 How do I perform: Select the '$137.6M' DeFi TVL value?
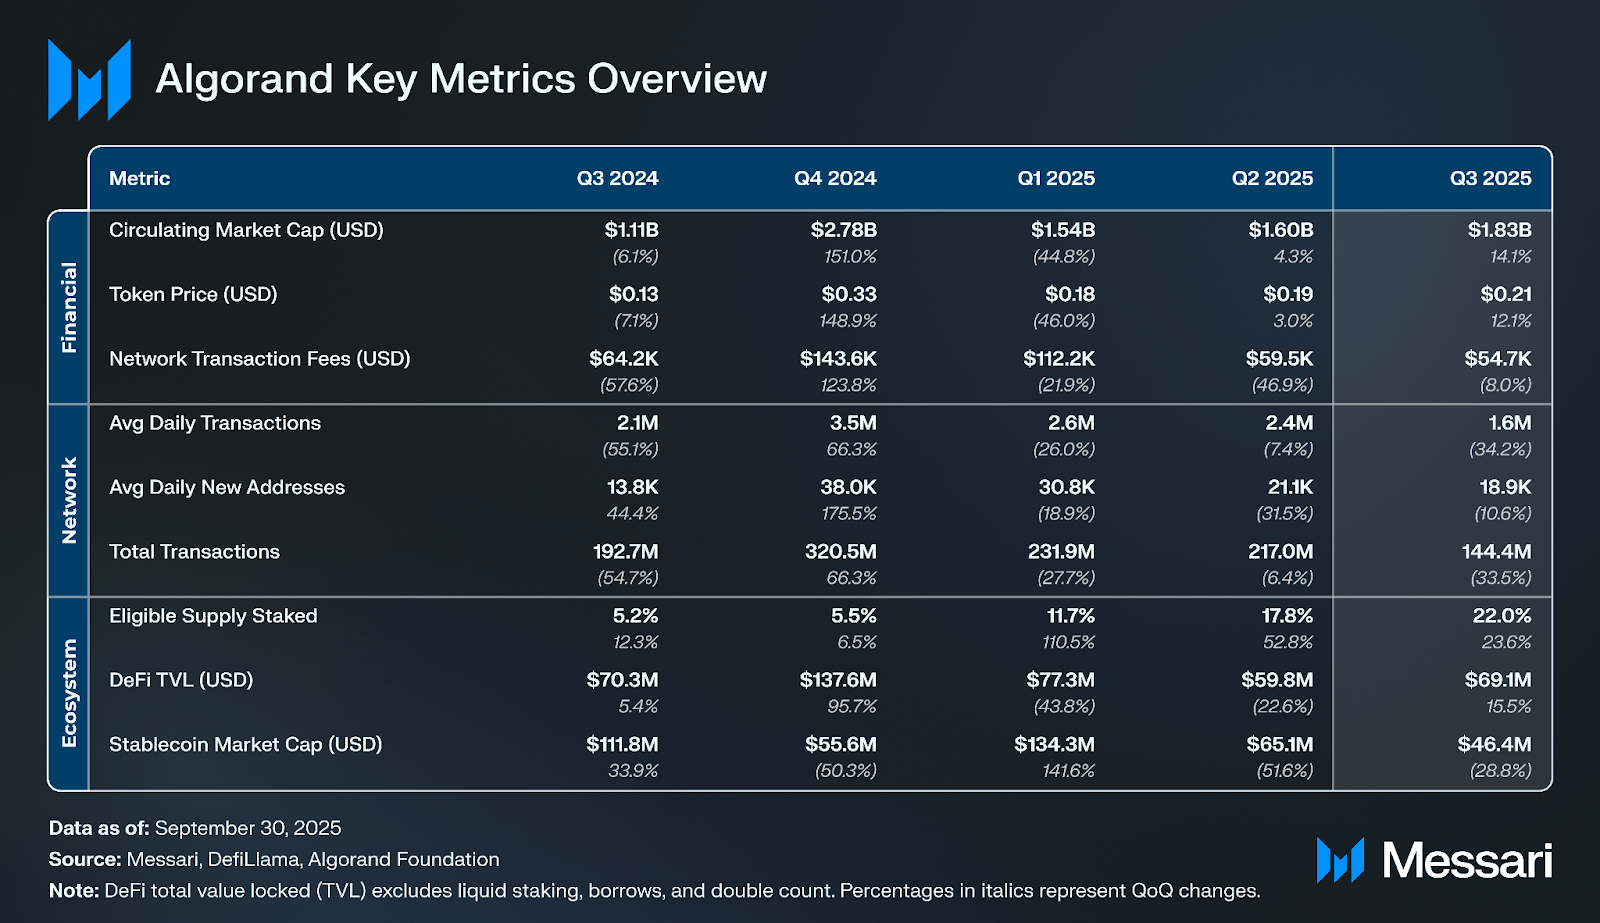pyautogui.click(x=838, y=680)
